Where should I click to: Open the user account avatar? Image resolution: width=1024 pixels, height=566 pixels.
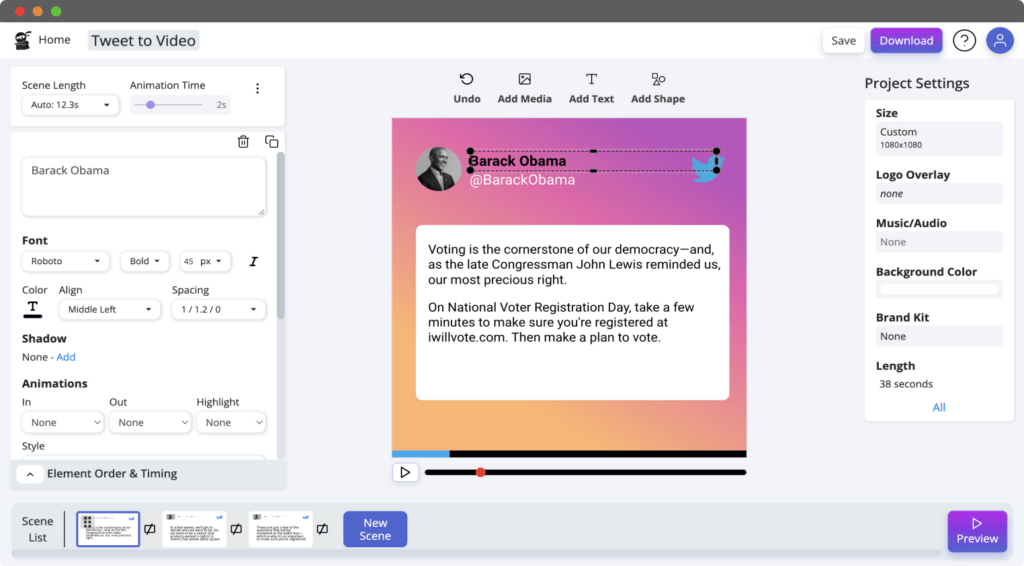pos(999,40)
